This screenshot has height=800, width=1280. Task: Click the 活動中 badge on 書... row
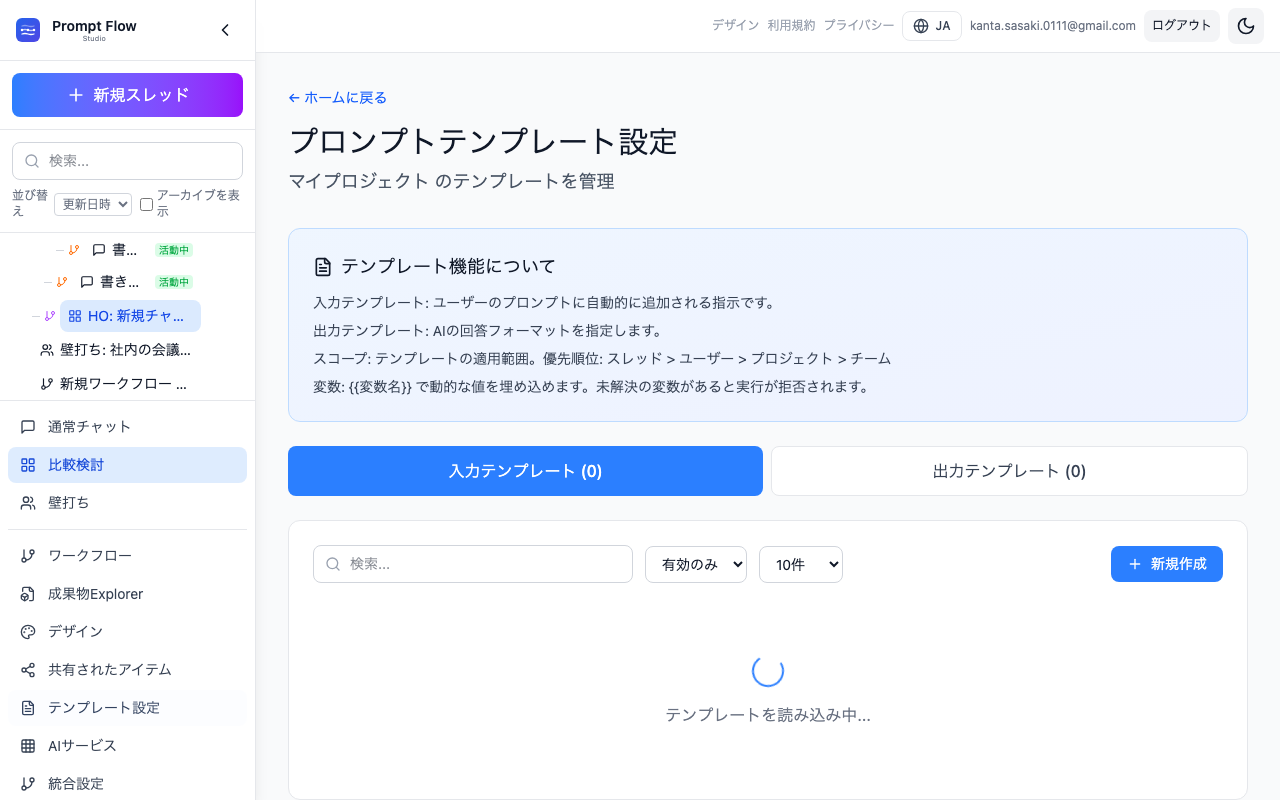pyautogui.click(x=174, y=250)
